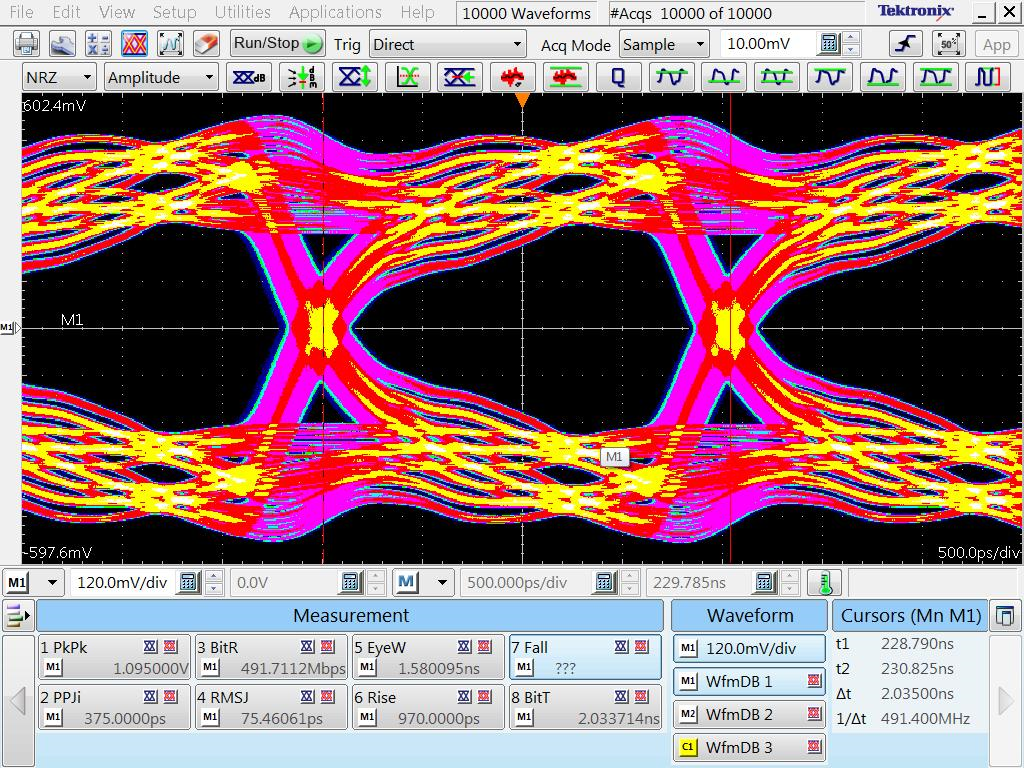Open the File menu

point(22,12)
